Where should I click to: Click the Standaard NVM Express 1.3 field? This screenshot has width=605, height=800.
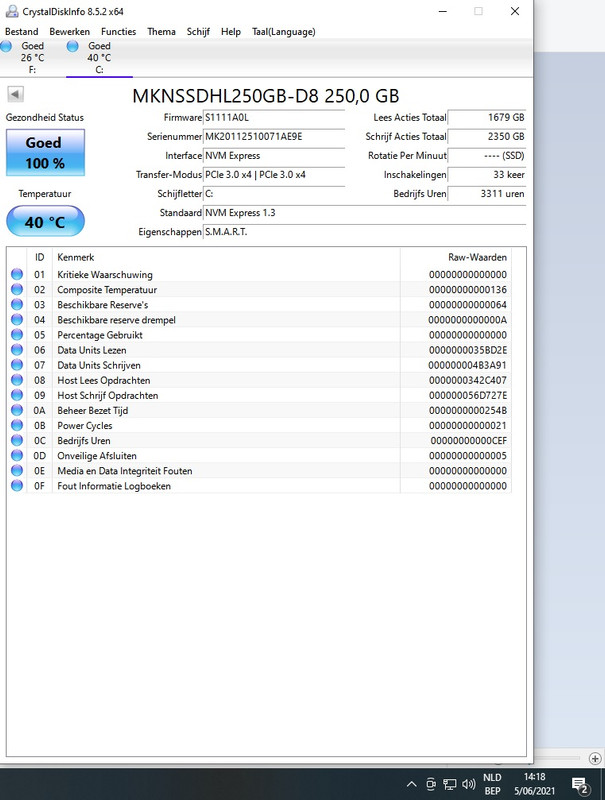[x=364, y=213]
